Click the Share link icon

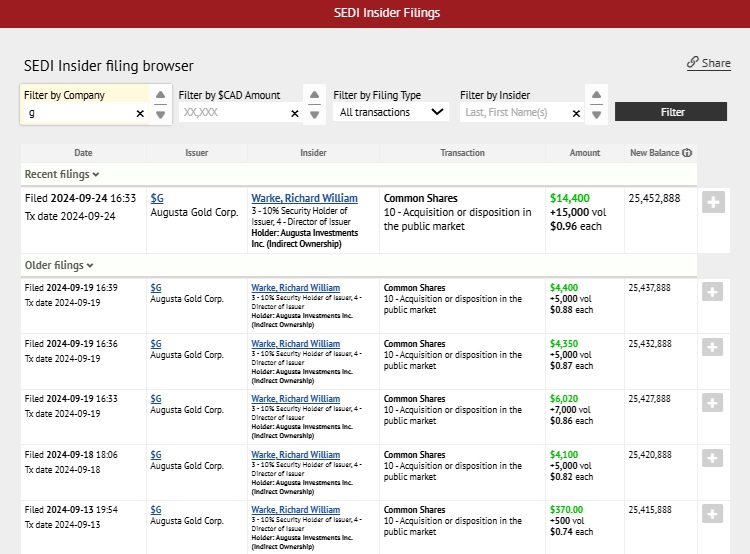click(x=693, y=62)
